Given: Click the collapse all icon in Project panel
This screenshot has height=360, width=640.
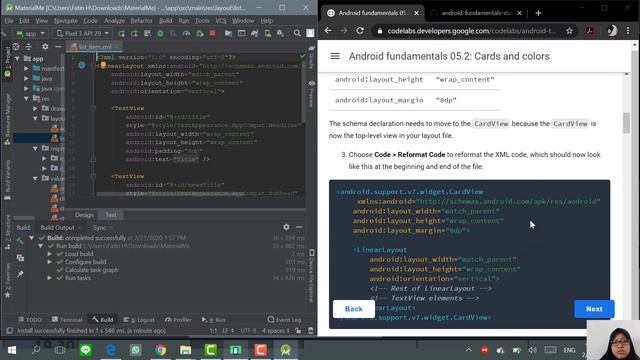Looking at the screenshot, I should click(29, 47).
